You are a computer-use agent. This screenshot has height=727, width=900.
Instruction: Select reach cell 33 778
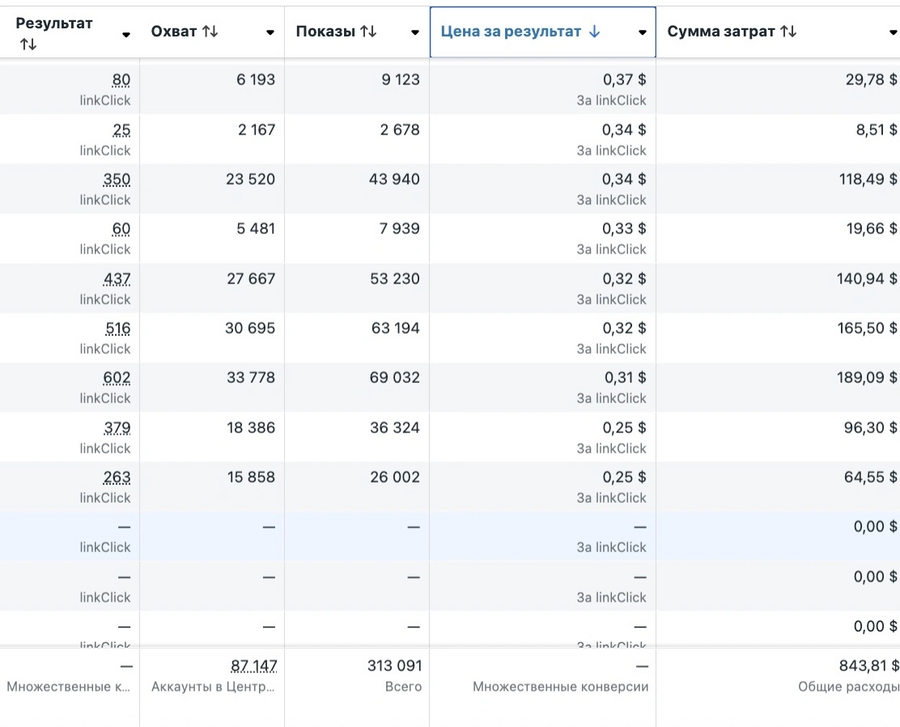pos(251,378)
